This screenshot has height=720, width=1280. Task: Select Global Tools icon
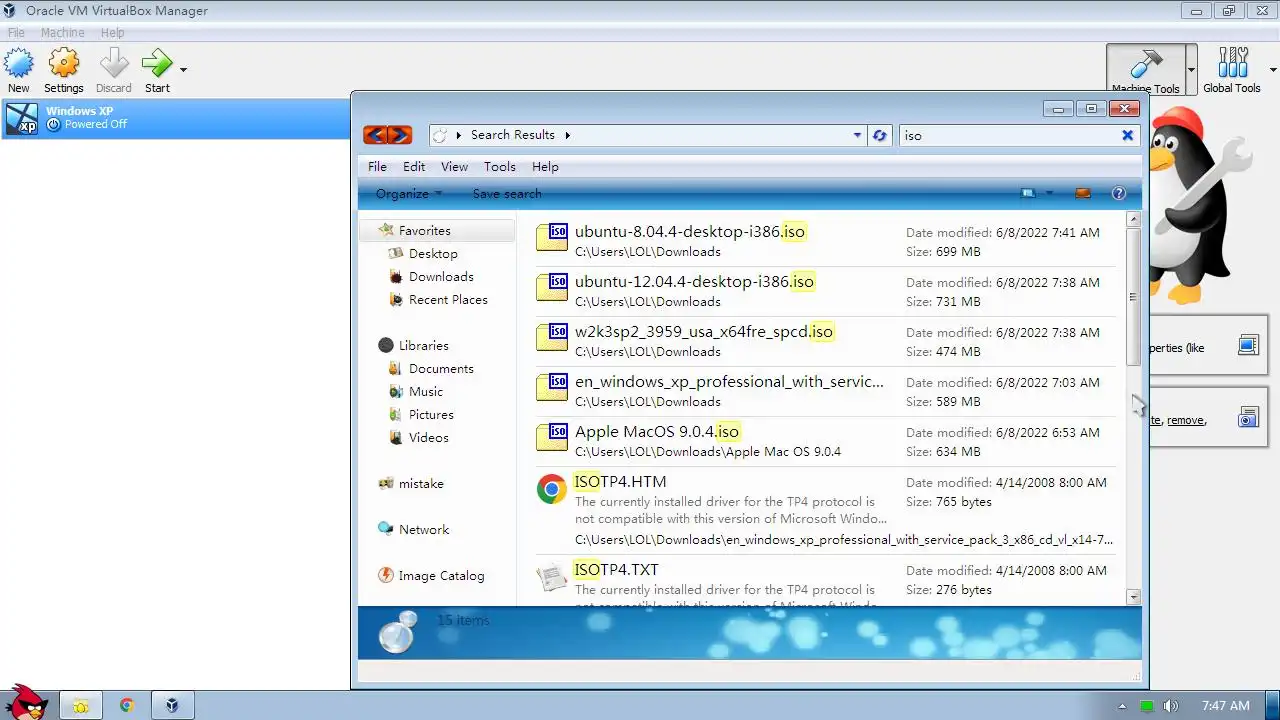click(1232, 63)
